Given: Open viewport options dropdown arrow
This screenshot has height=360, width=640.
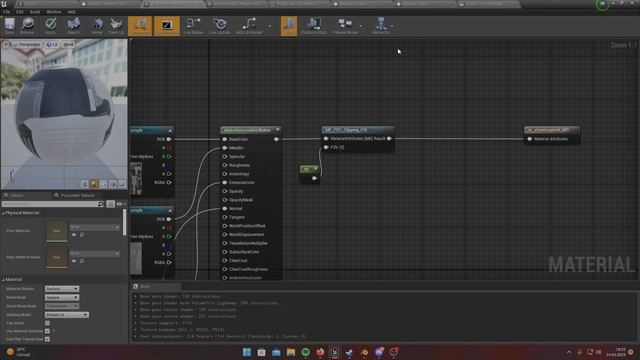Looking at the screenshot, I should (x=6, y=44).
